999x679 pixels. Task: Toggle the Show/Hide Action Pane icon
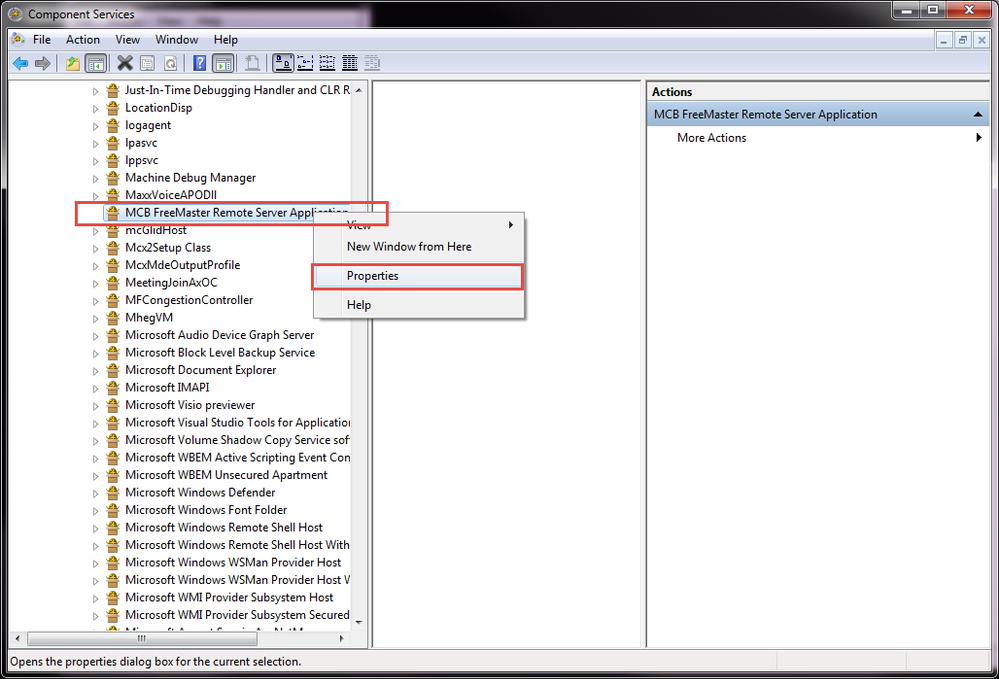(x=222, y=62)
